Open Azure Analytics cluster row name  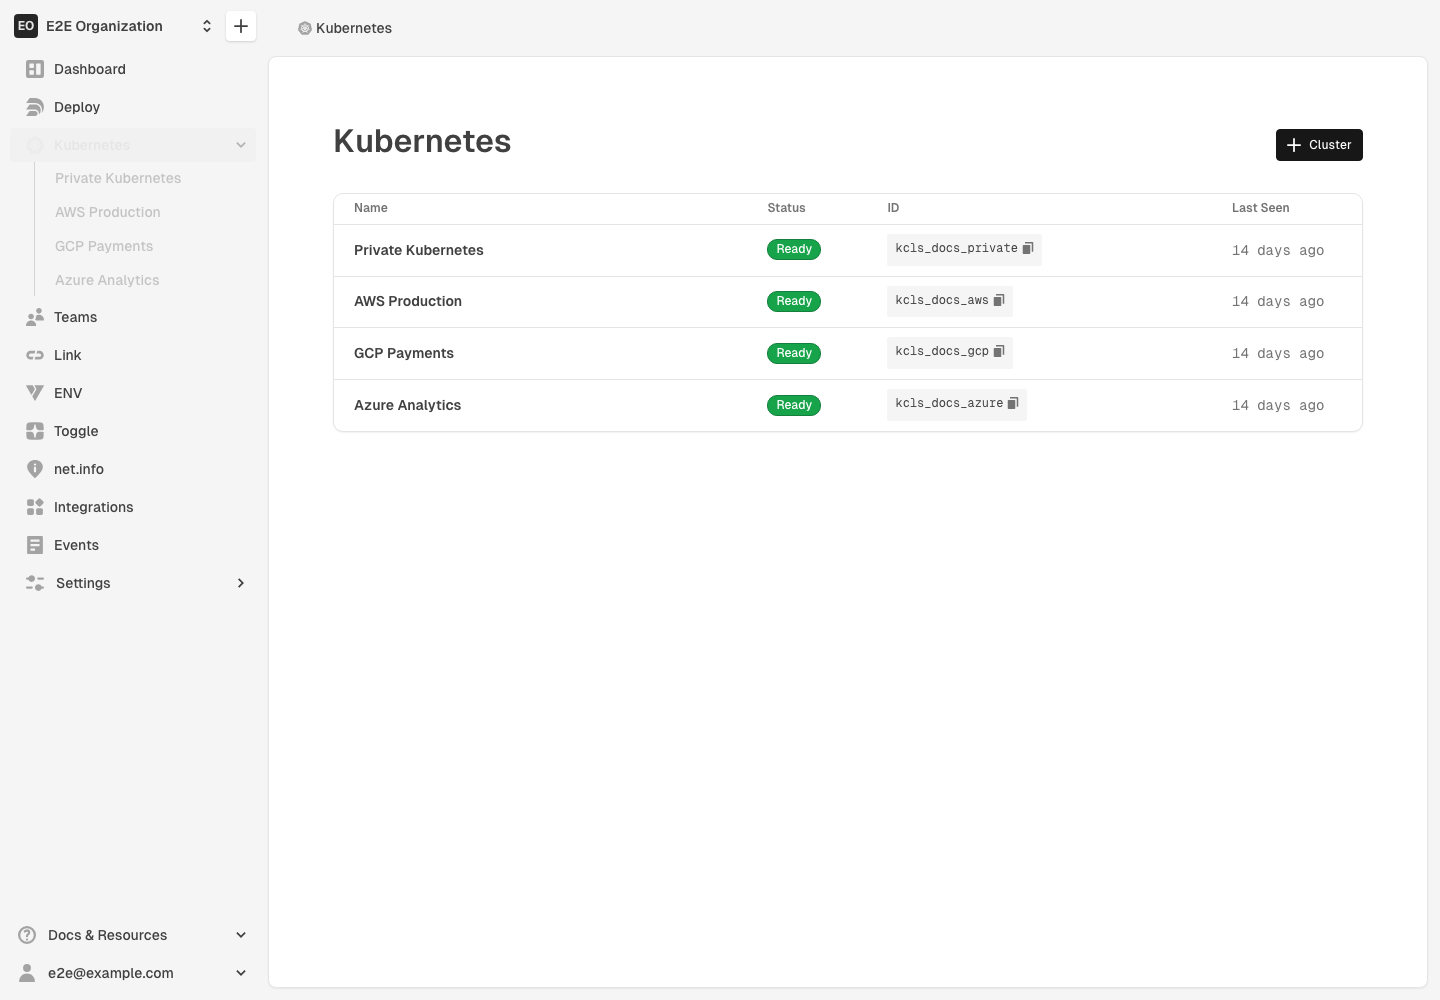[408, 405]
